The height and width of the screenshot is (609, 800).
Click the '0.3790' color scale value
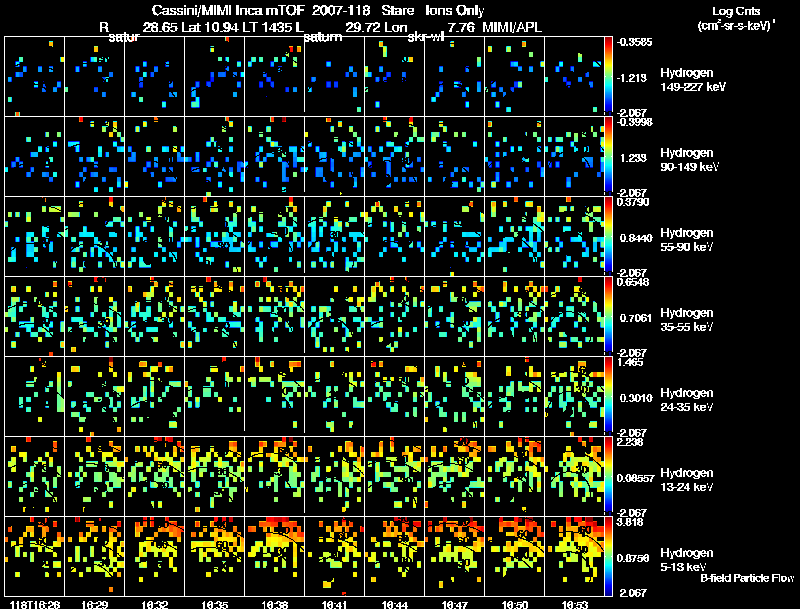[x=633, y=202]
